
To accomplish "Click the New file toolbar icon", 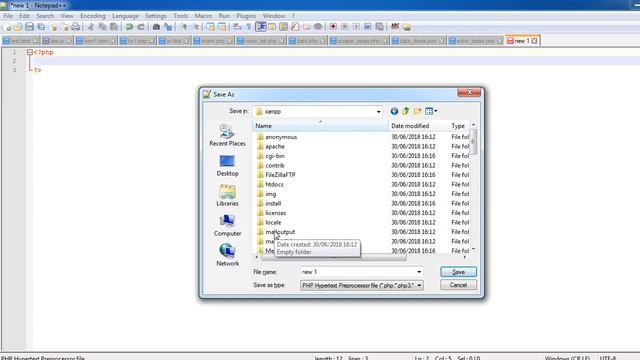I will pyautogui.click(x=7, y=27).
